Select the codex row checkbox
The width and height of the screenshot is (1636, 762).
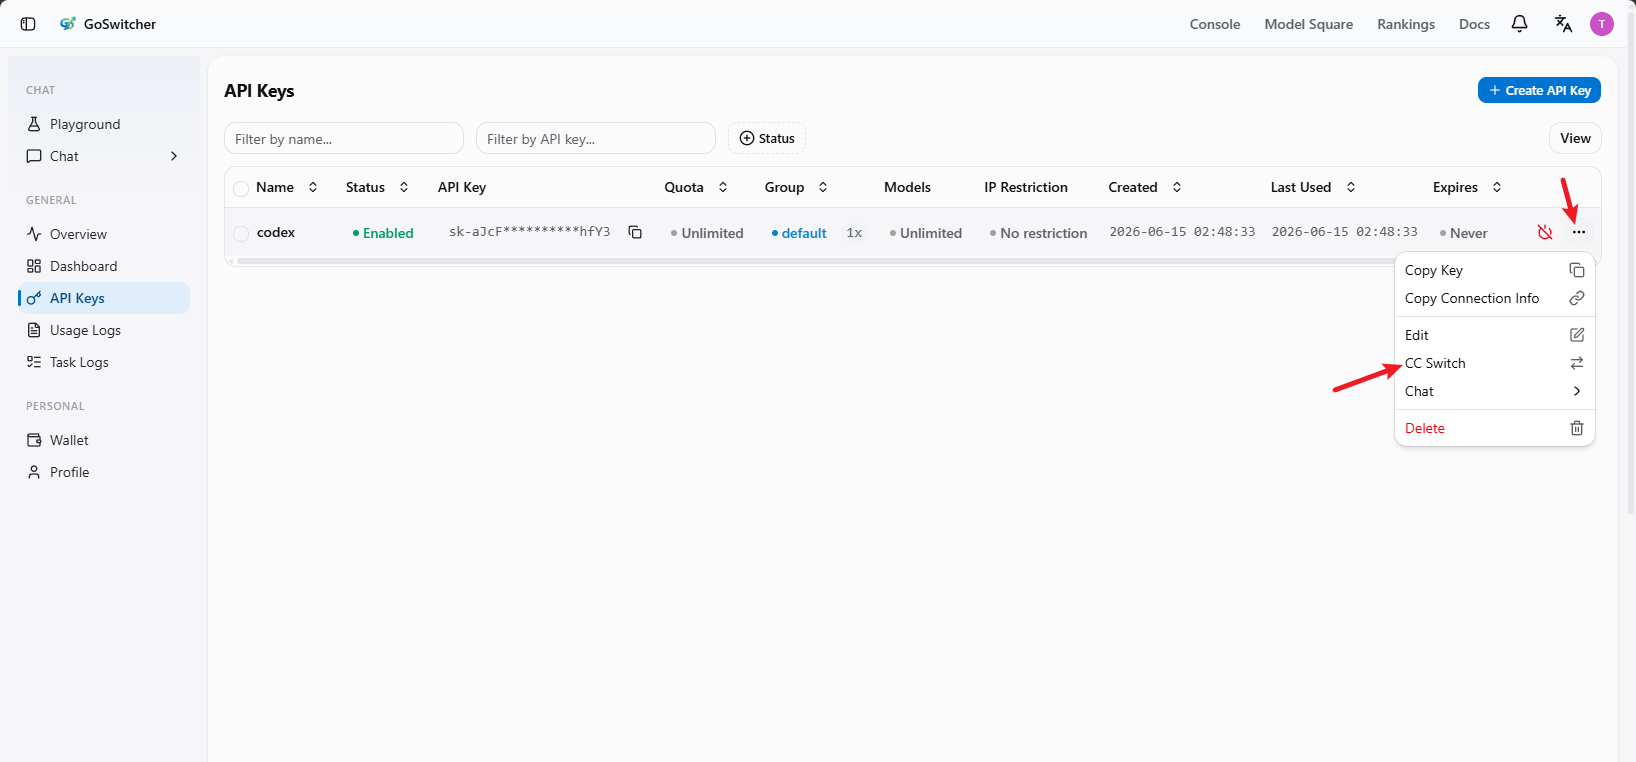tap(241, 233)
